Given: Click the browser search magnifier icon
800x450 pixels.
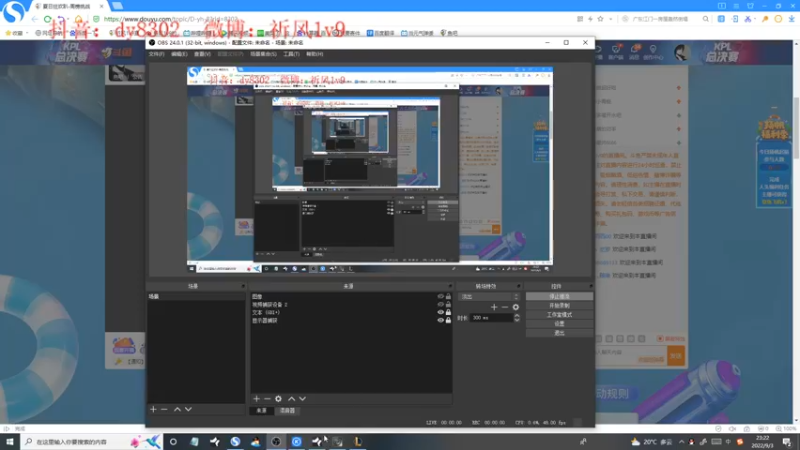Looking at the screenshot, I should pos(706,19).
